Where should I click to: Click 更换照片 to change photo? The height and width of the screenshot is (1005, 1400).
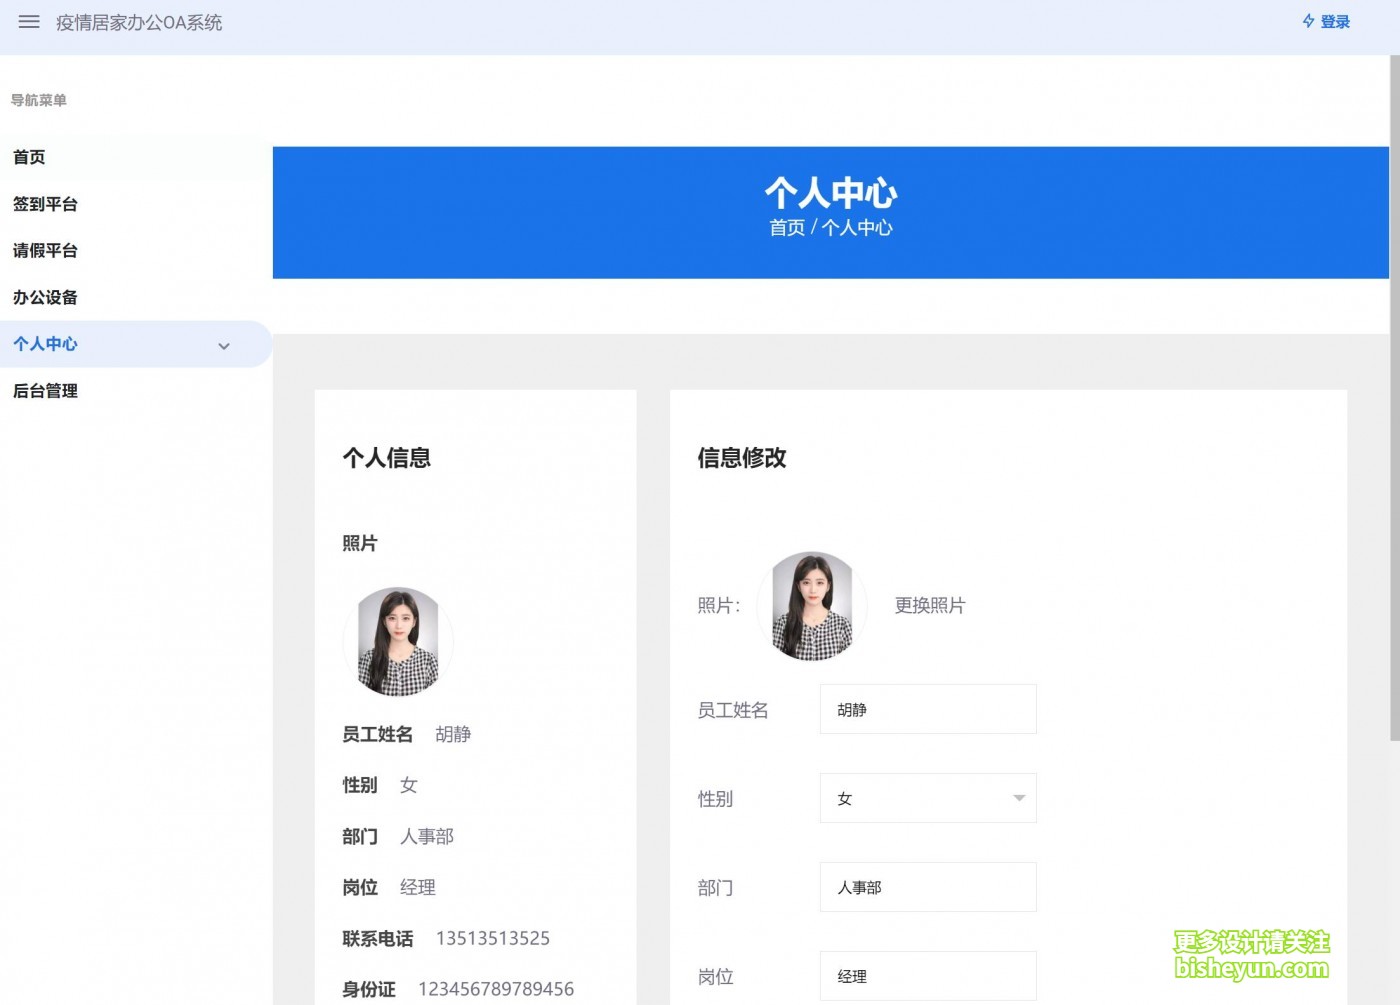930,606
